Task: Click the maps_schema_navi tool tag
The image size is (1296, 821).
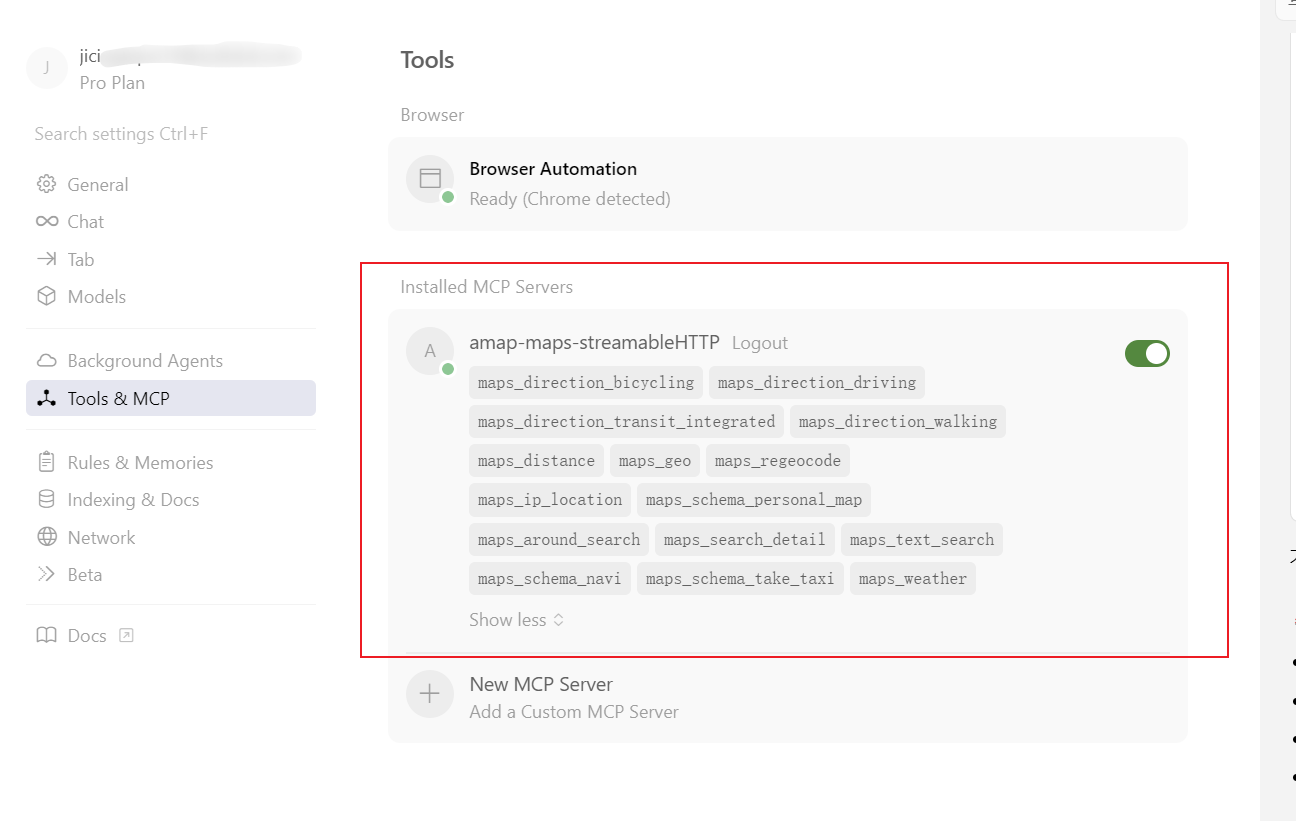Action: [x=550, y=578]
